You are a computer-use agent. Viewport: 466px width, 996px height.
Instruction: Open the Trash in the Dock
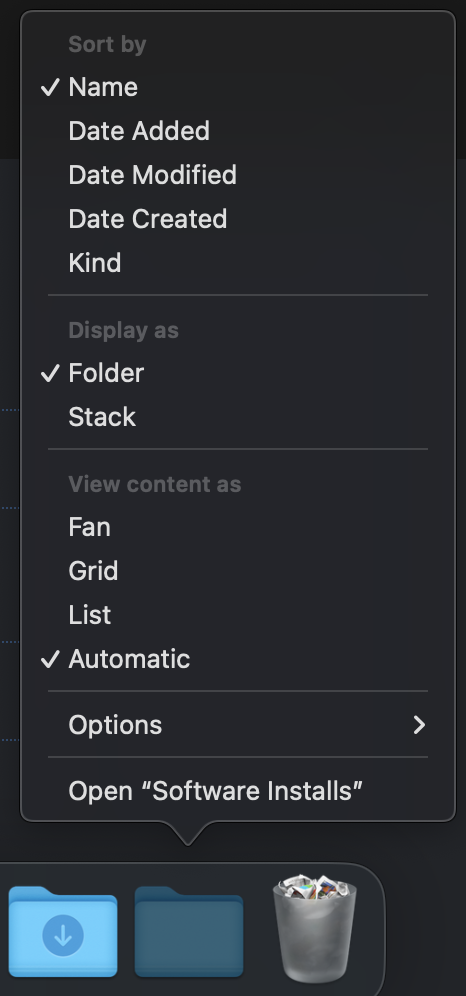coord(314,928)
